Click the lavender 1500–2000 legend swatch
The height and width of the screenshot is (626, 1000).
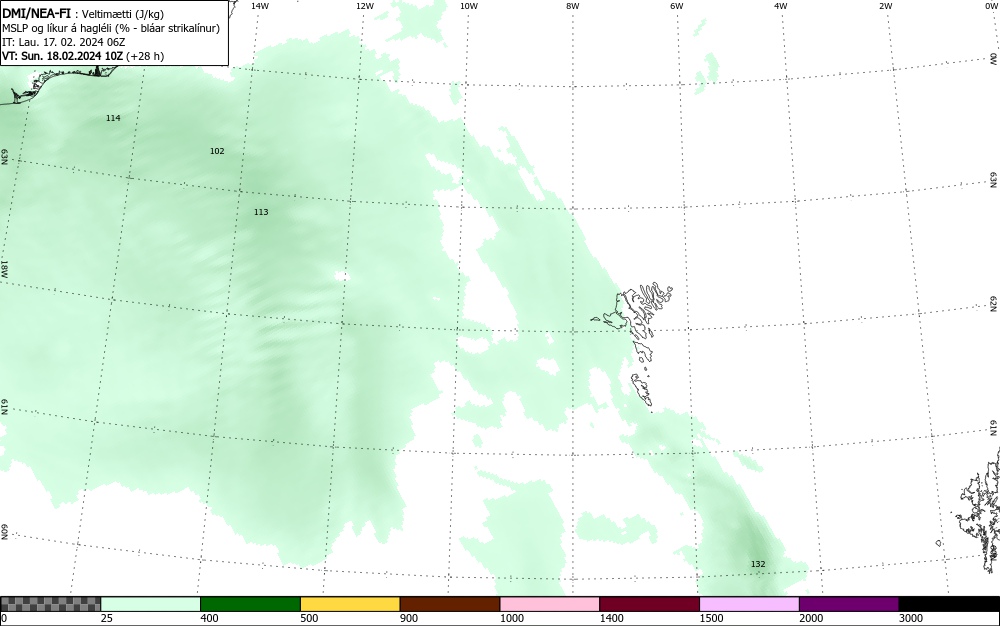pyautogui.click(x=749, y=604)
